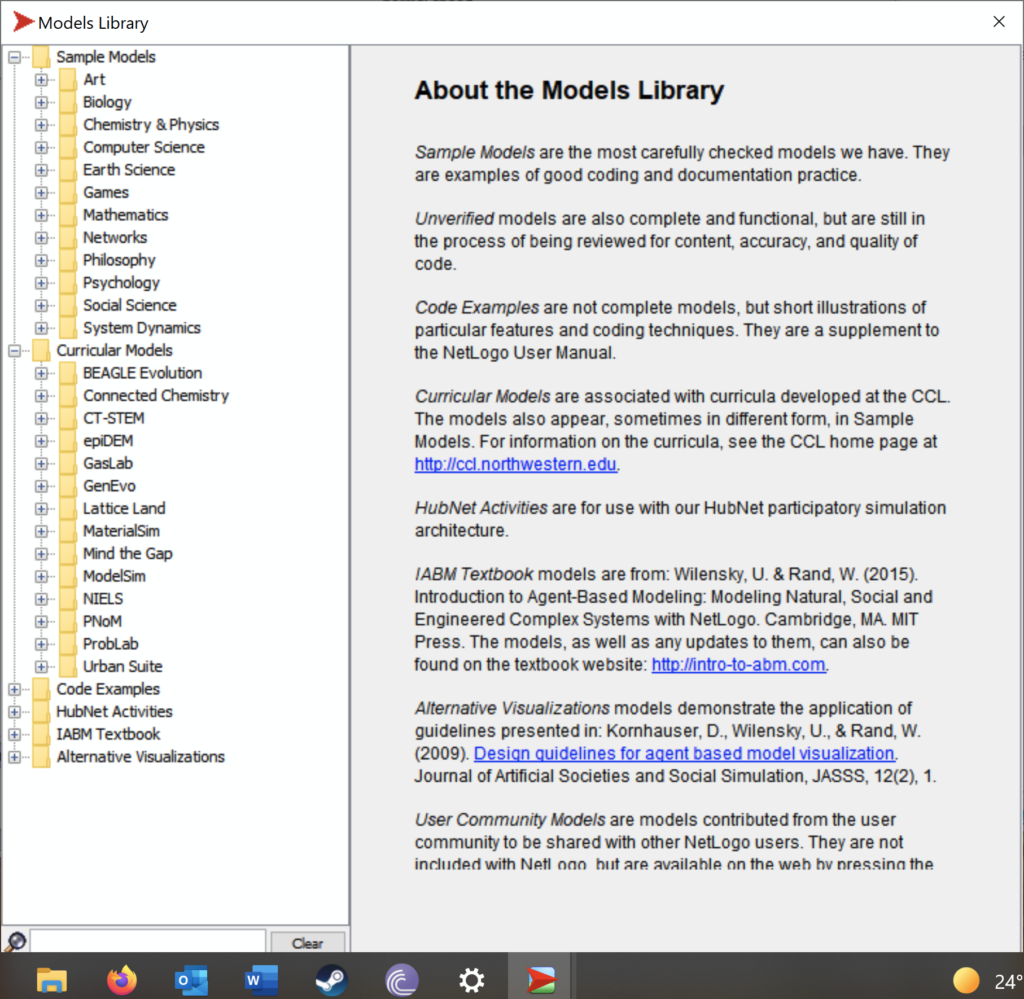Select ProbLab in the tree
Image resolution: width=1024 pixels, height=999 pixels.
(110, 644)
